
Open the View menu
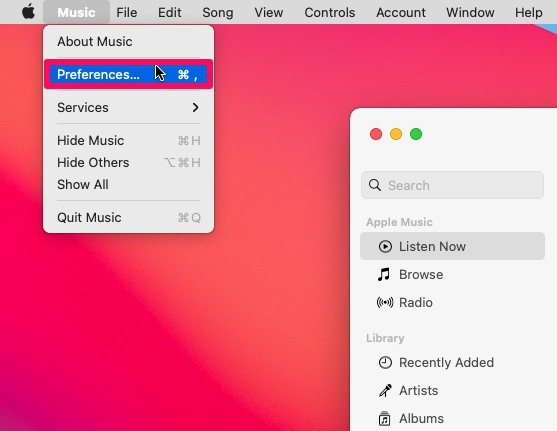click(269, 12)
